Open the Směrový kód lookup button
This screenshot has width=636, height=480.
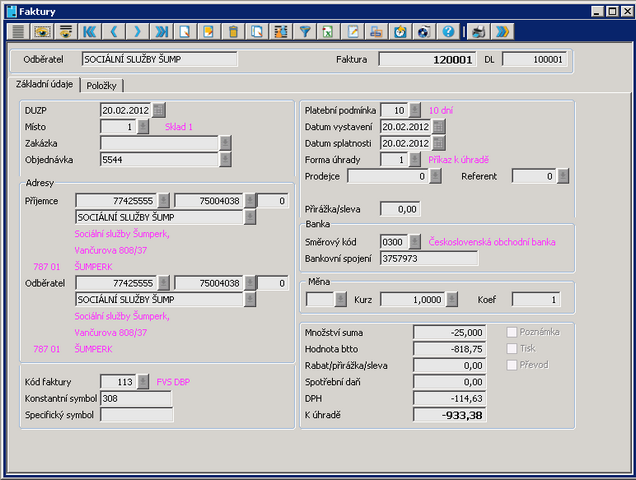[x=415, y=242]
